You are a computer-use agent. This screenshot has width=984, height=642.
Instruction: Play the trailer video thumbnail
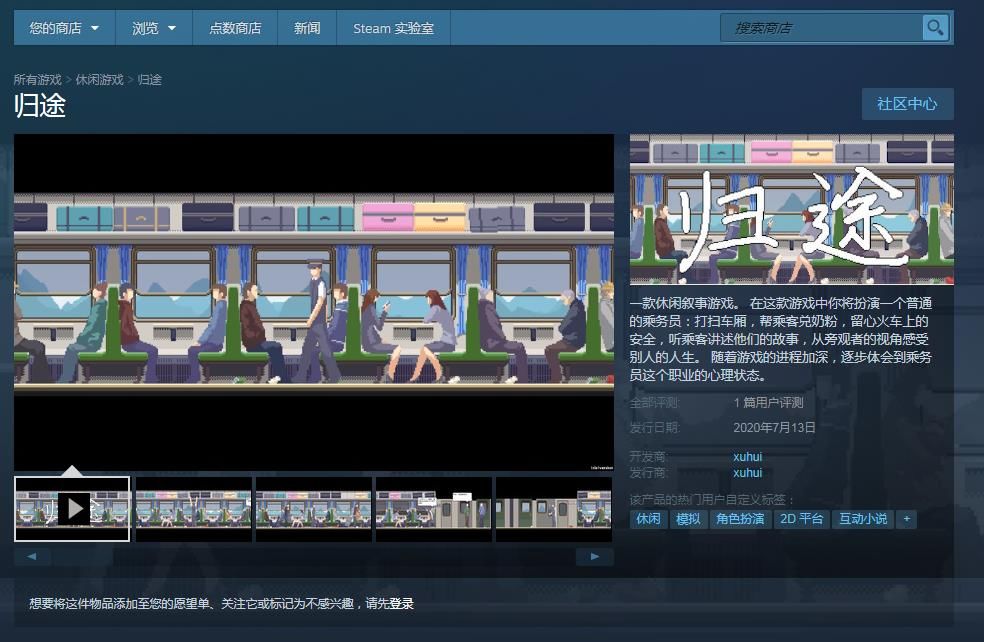pyautogui.click(x=72, y=508)
